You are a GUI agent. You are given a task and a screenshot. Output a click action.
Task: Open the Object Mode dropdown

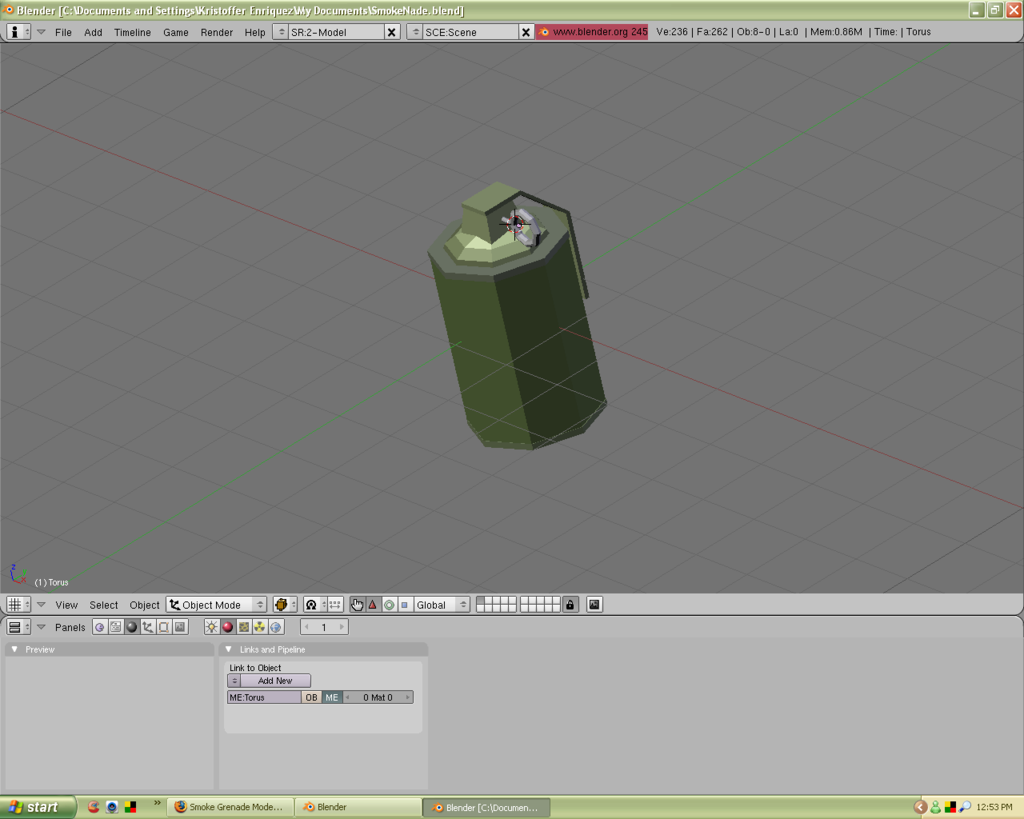point(217,605)
